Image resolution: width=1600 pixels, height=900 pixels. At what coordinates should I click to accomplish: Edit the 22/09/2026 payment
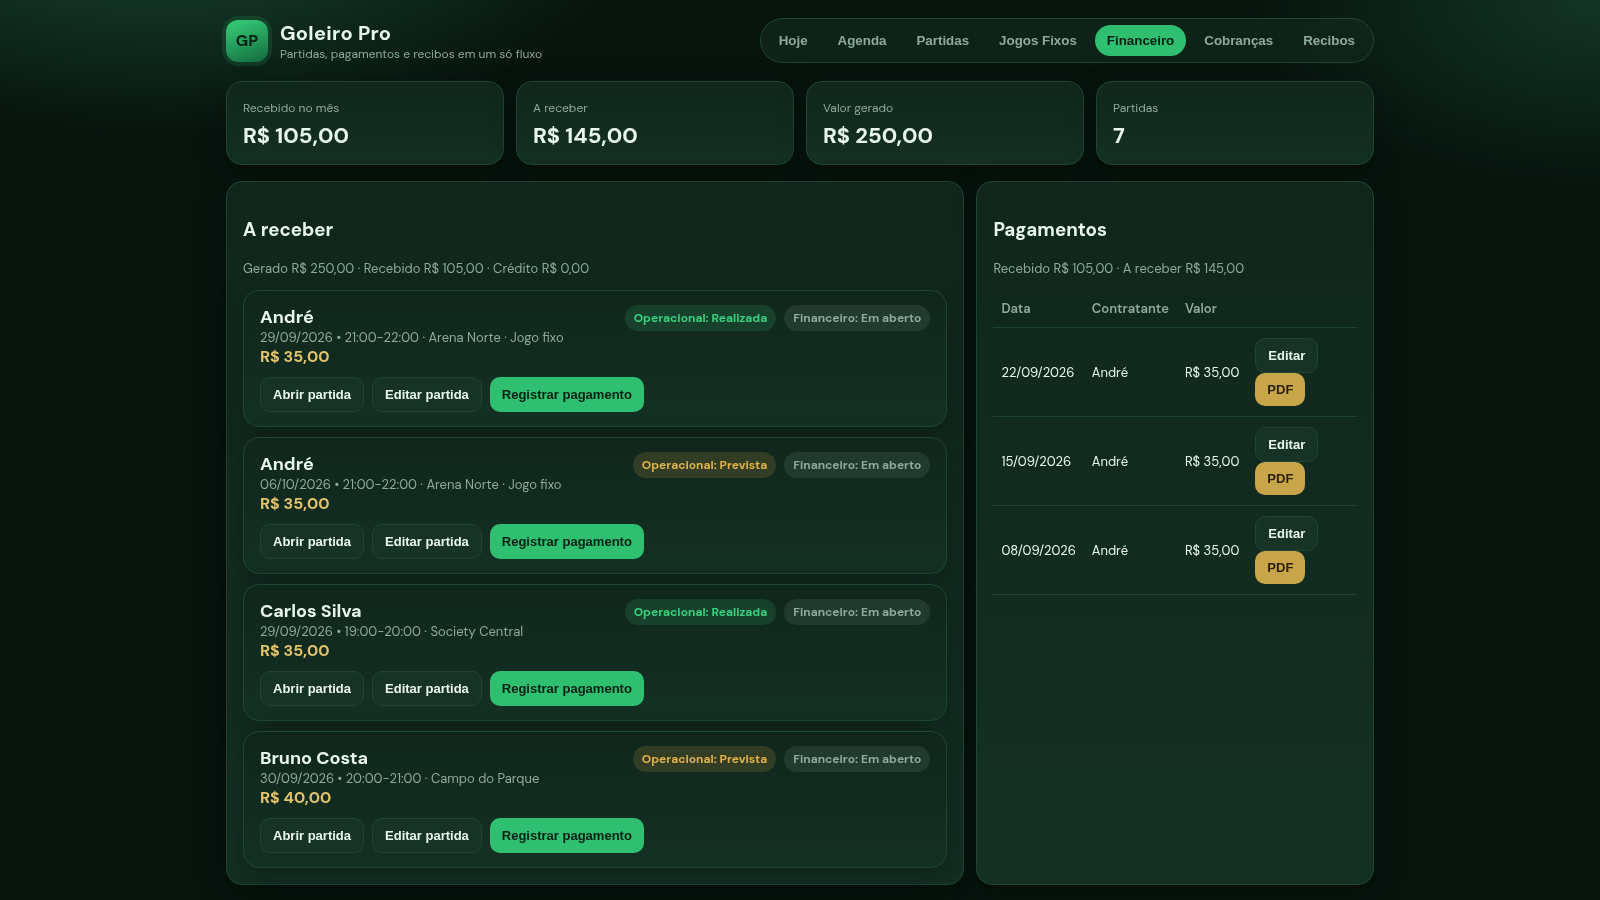[x=1286, y=356]
